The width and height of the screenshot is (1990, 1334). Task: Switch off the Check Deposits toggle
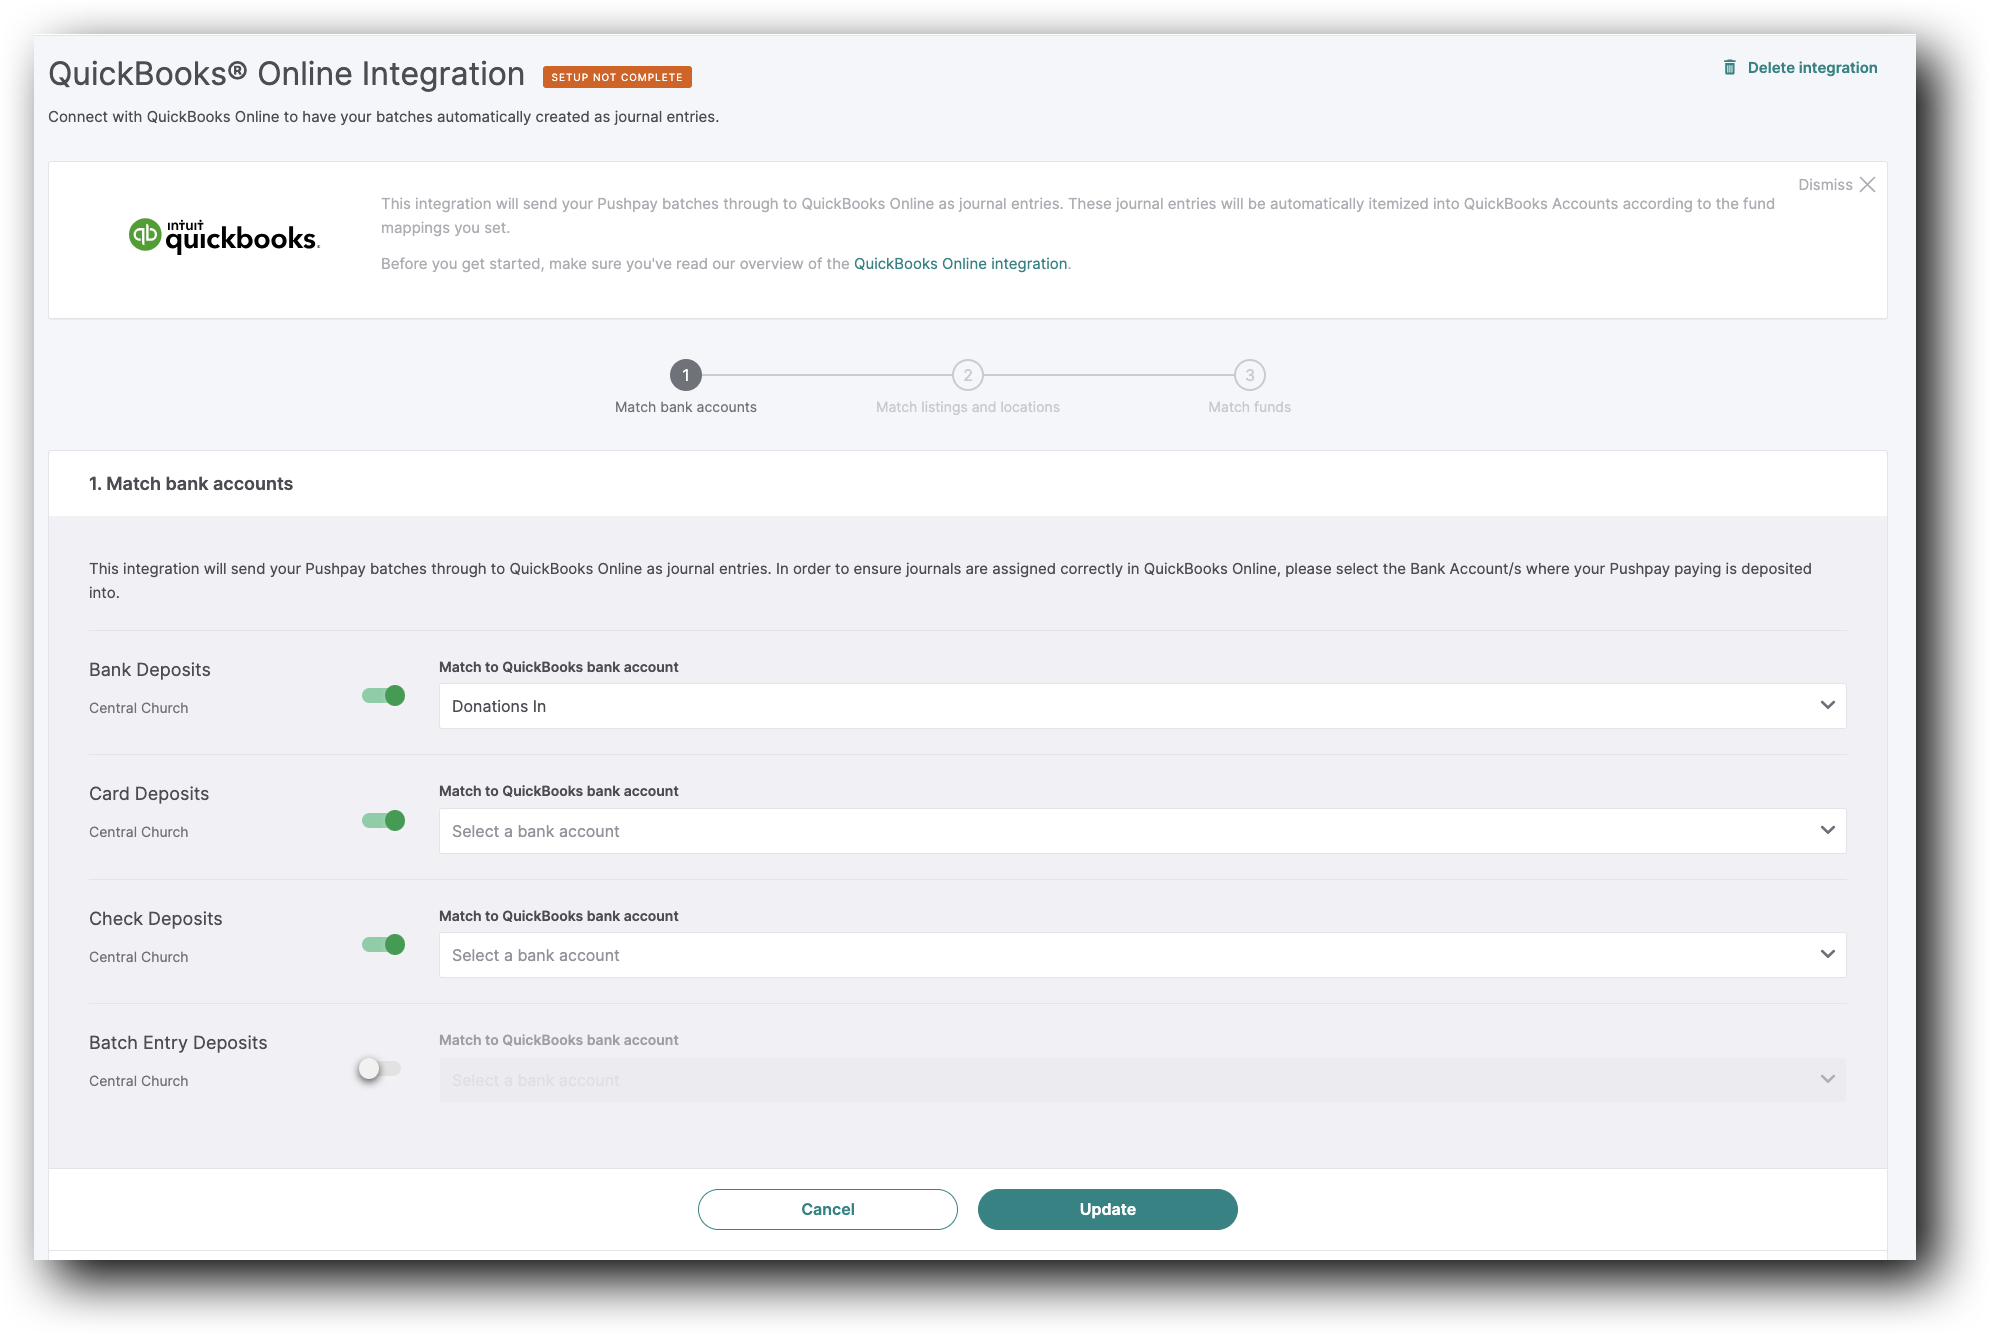pos(384,944)
